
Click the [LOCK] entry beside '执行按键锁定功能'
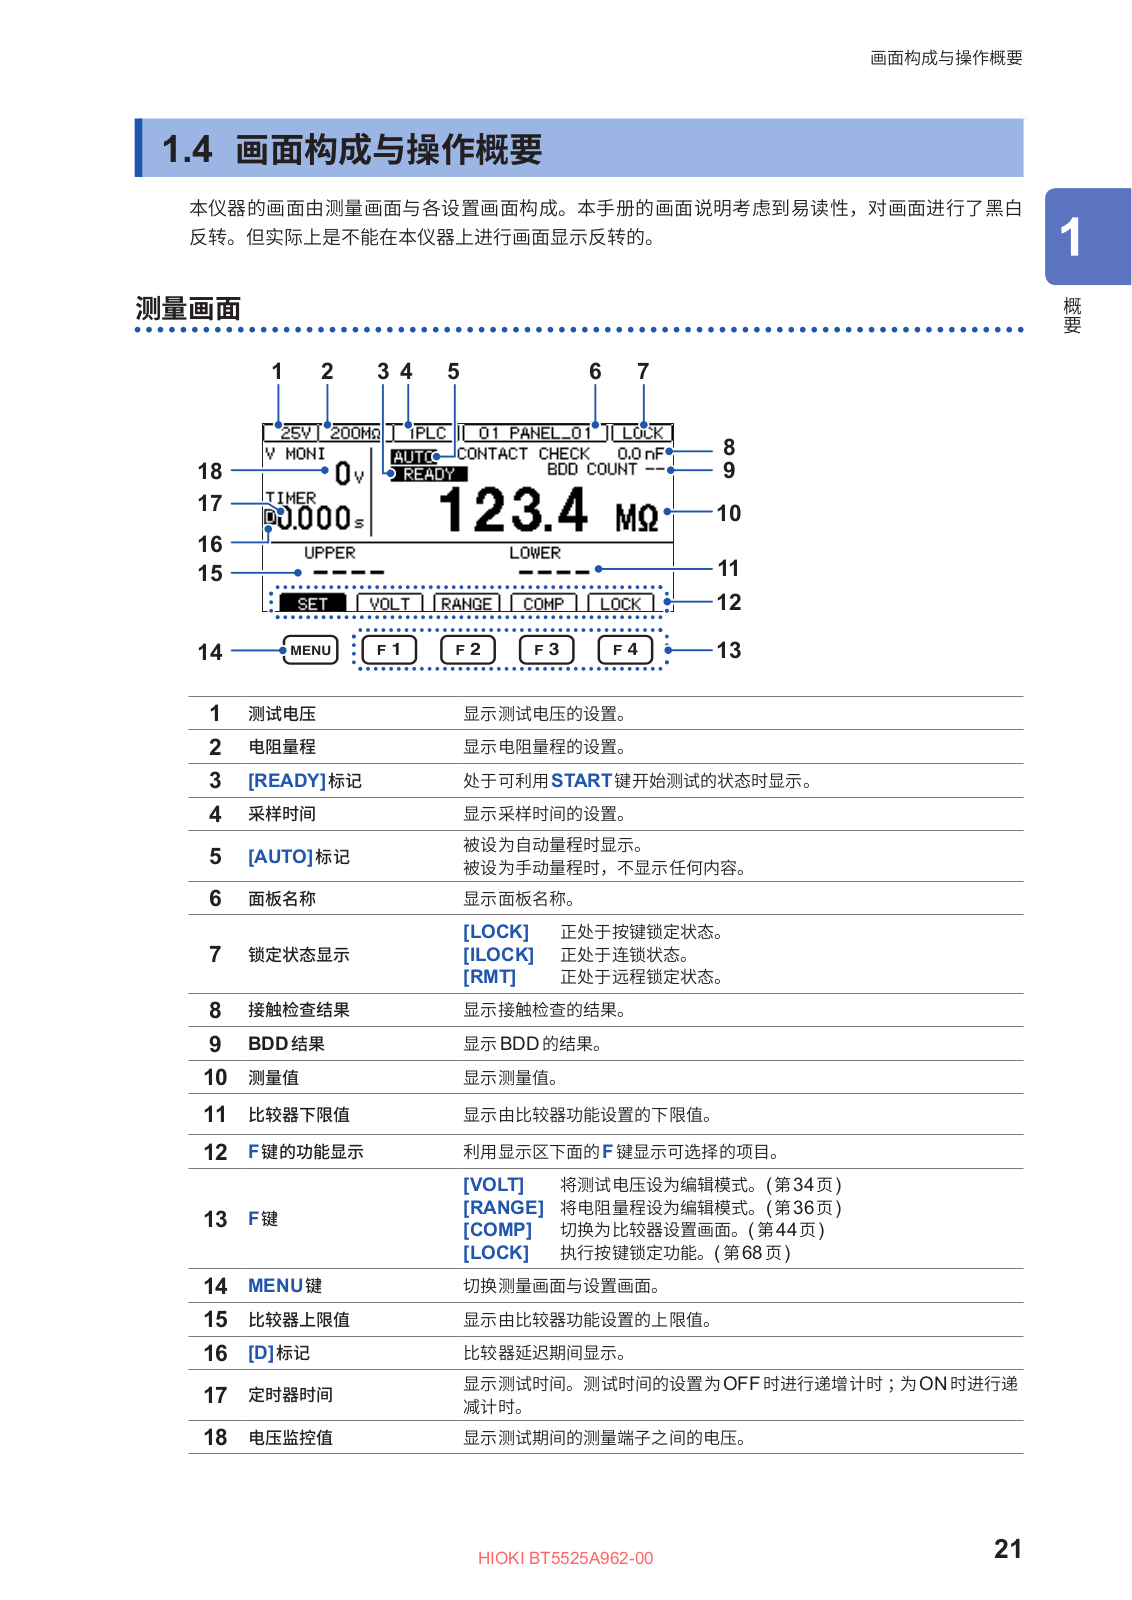[x=496, y=1253]
